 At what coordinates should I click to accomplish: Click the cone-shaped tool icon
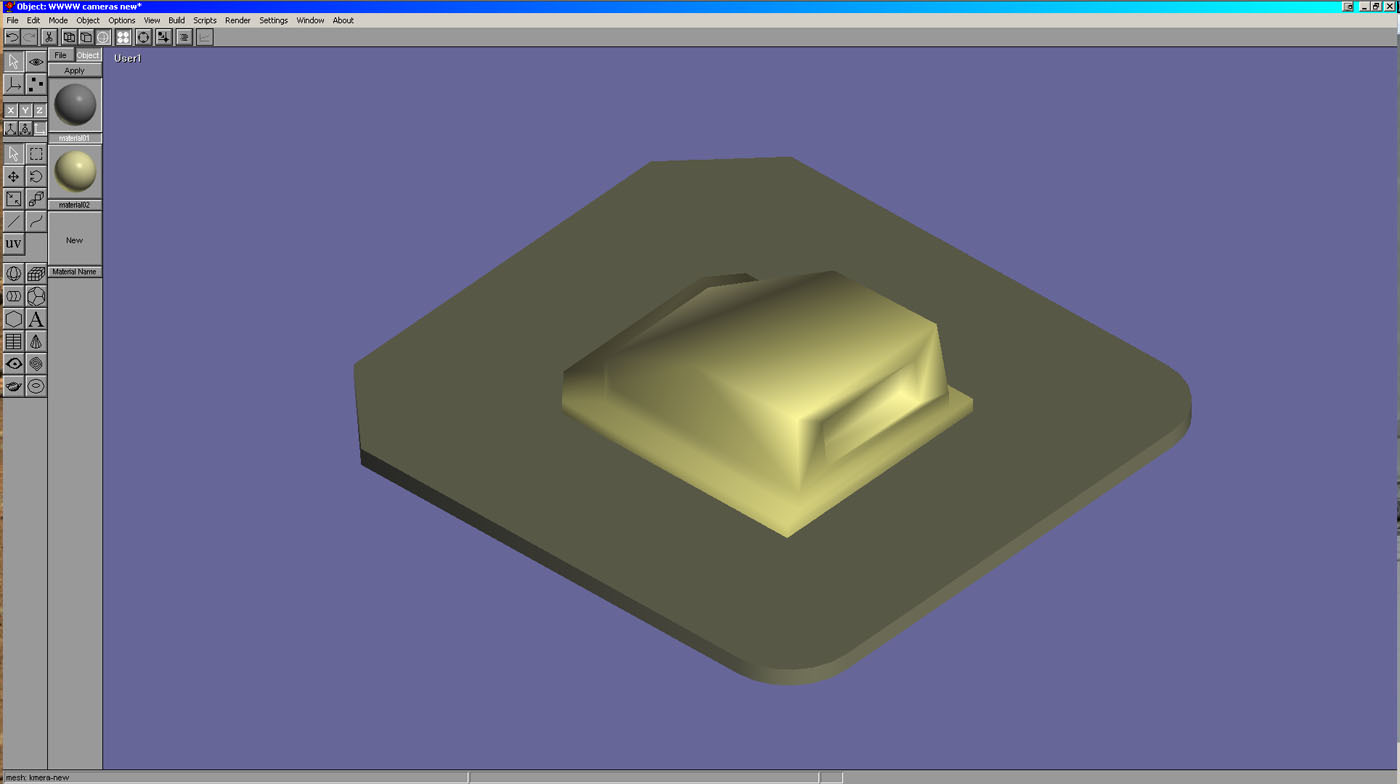coord(36,342)
